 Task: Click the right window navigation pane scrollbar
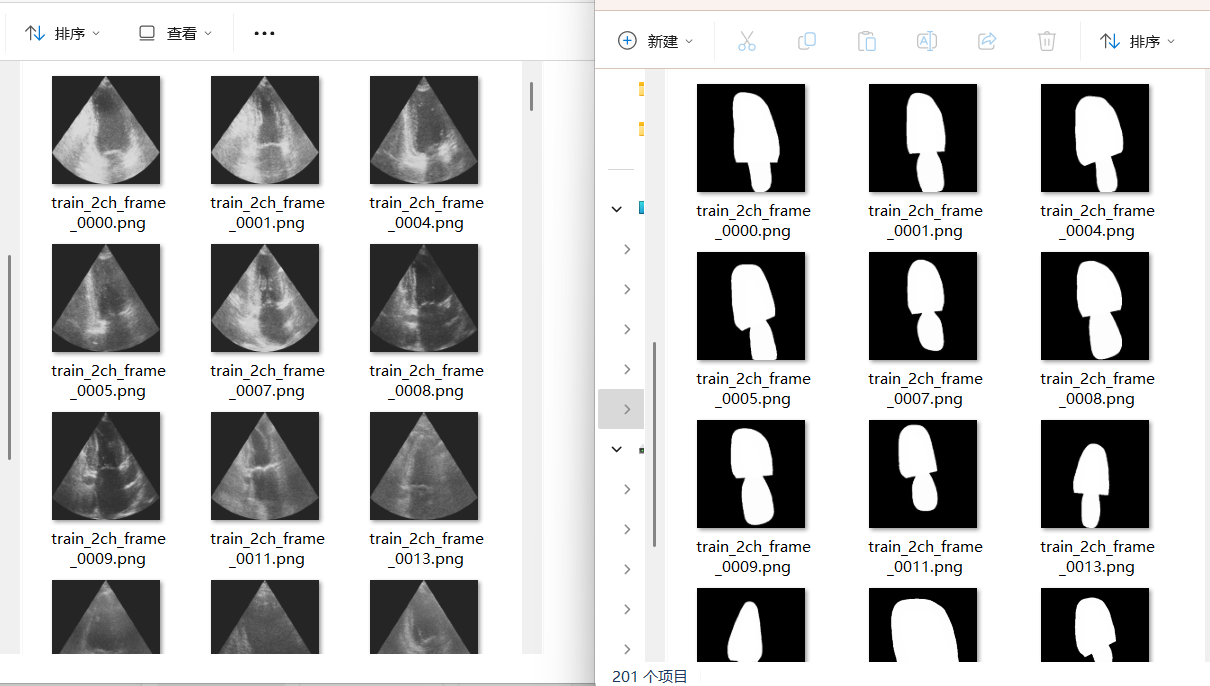(654, 444)
